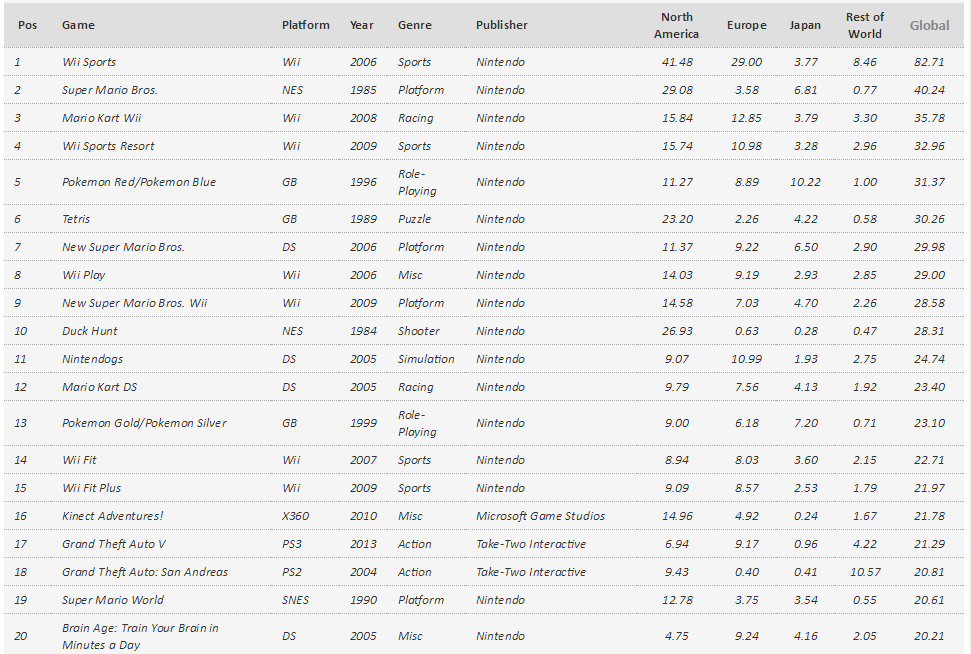971x654 pixels.
Task: Select the Puzzle genre cell
Action: coord(414,219)
